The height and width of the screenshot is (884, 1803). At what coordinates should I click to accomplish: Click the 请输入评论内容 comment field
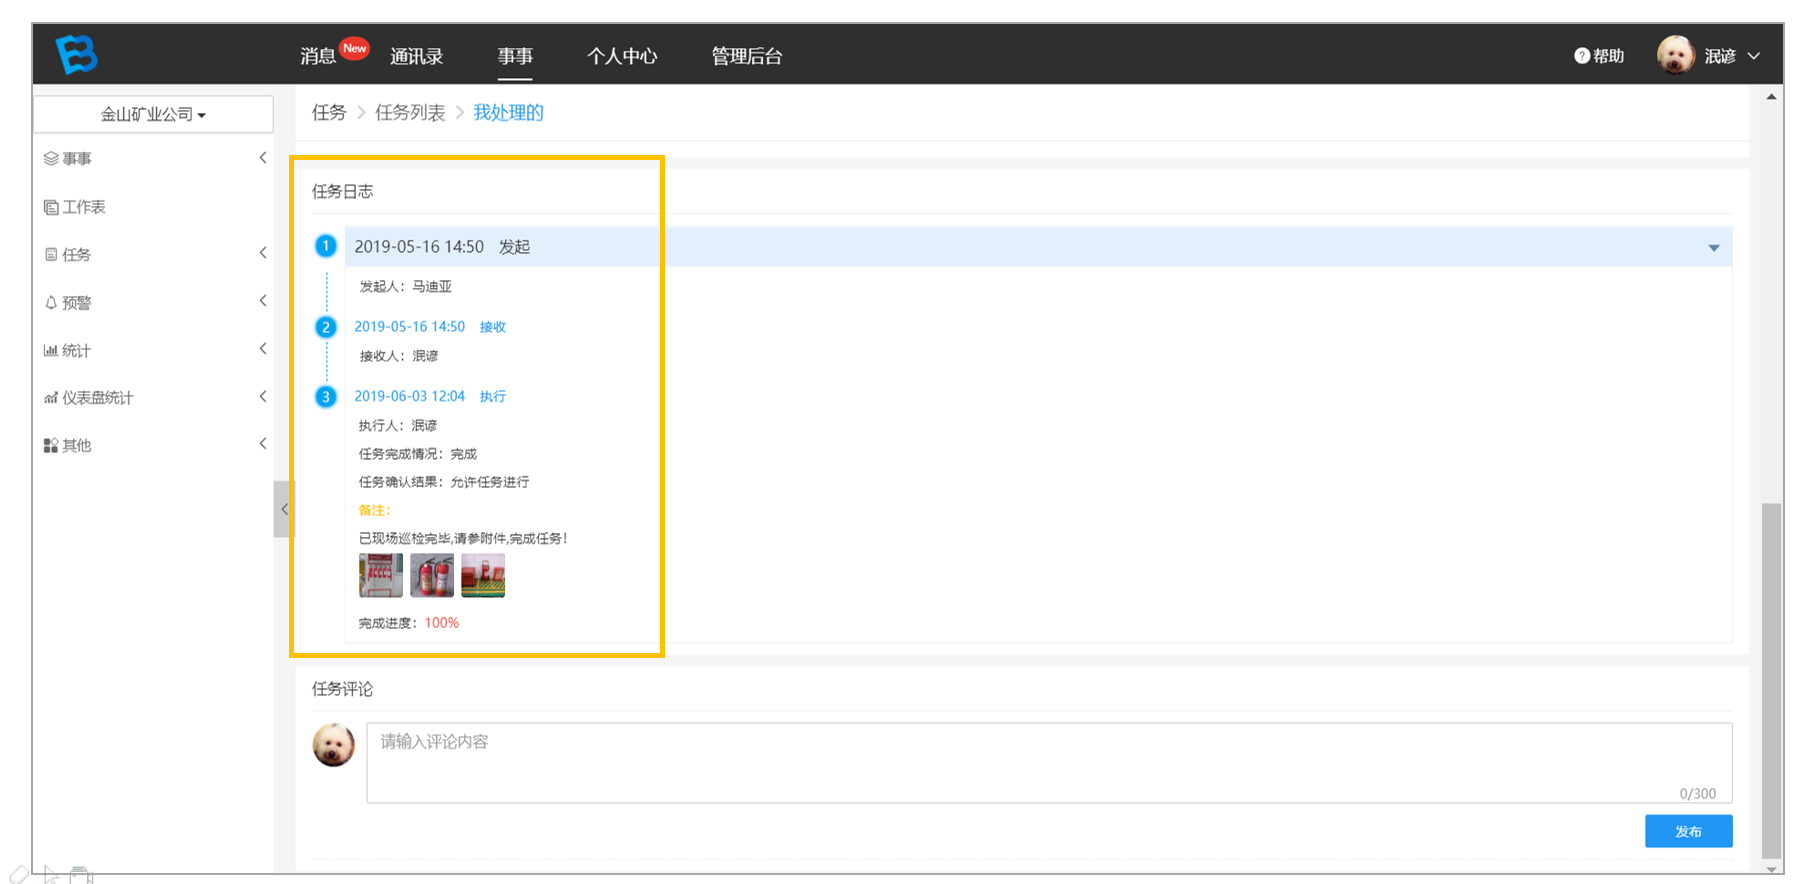point(1049,762)
